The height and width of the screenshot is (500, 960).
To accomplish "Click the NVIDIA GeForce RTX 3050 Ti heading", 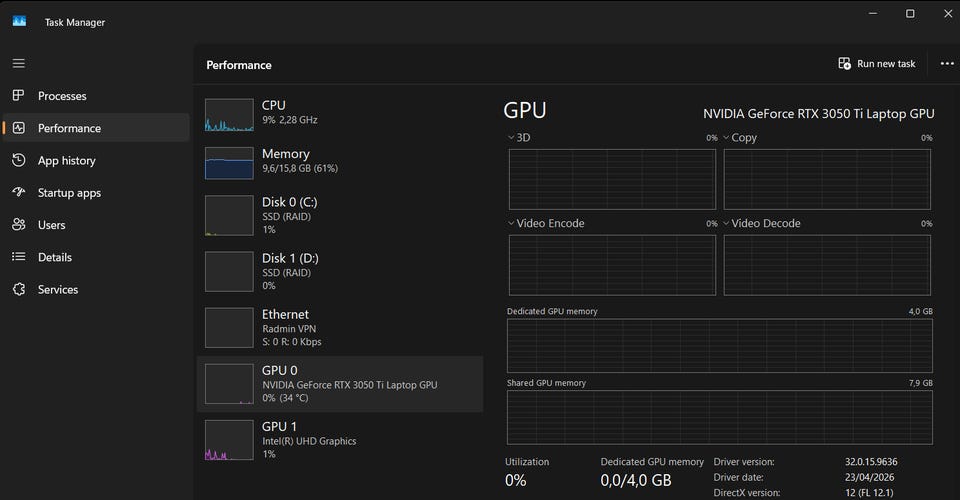I will click(819, 114).
